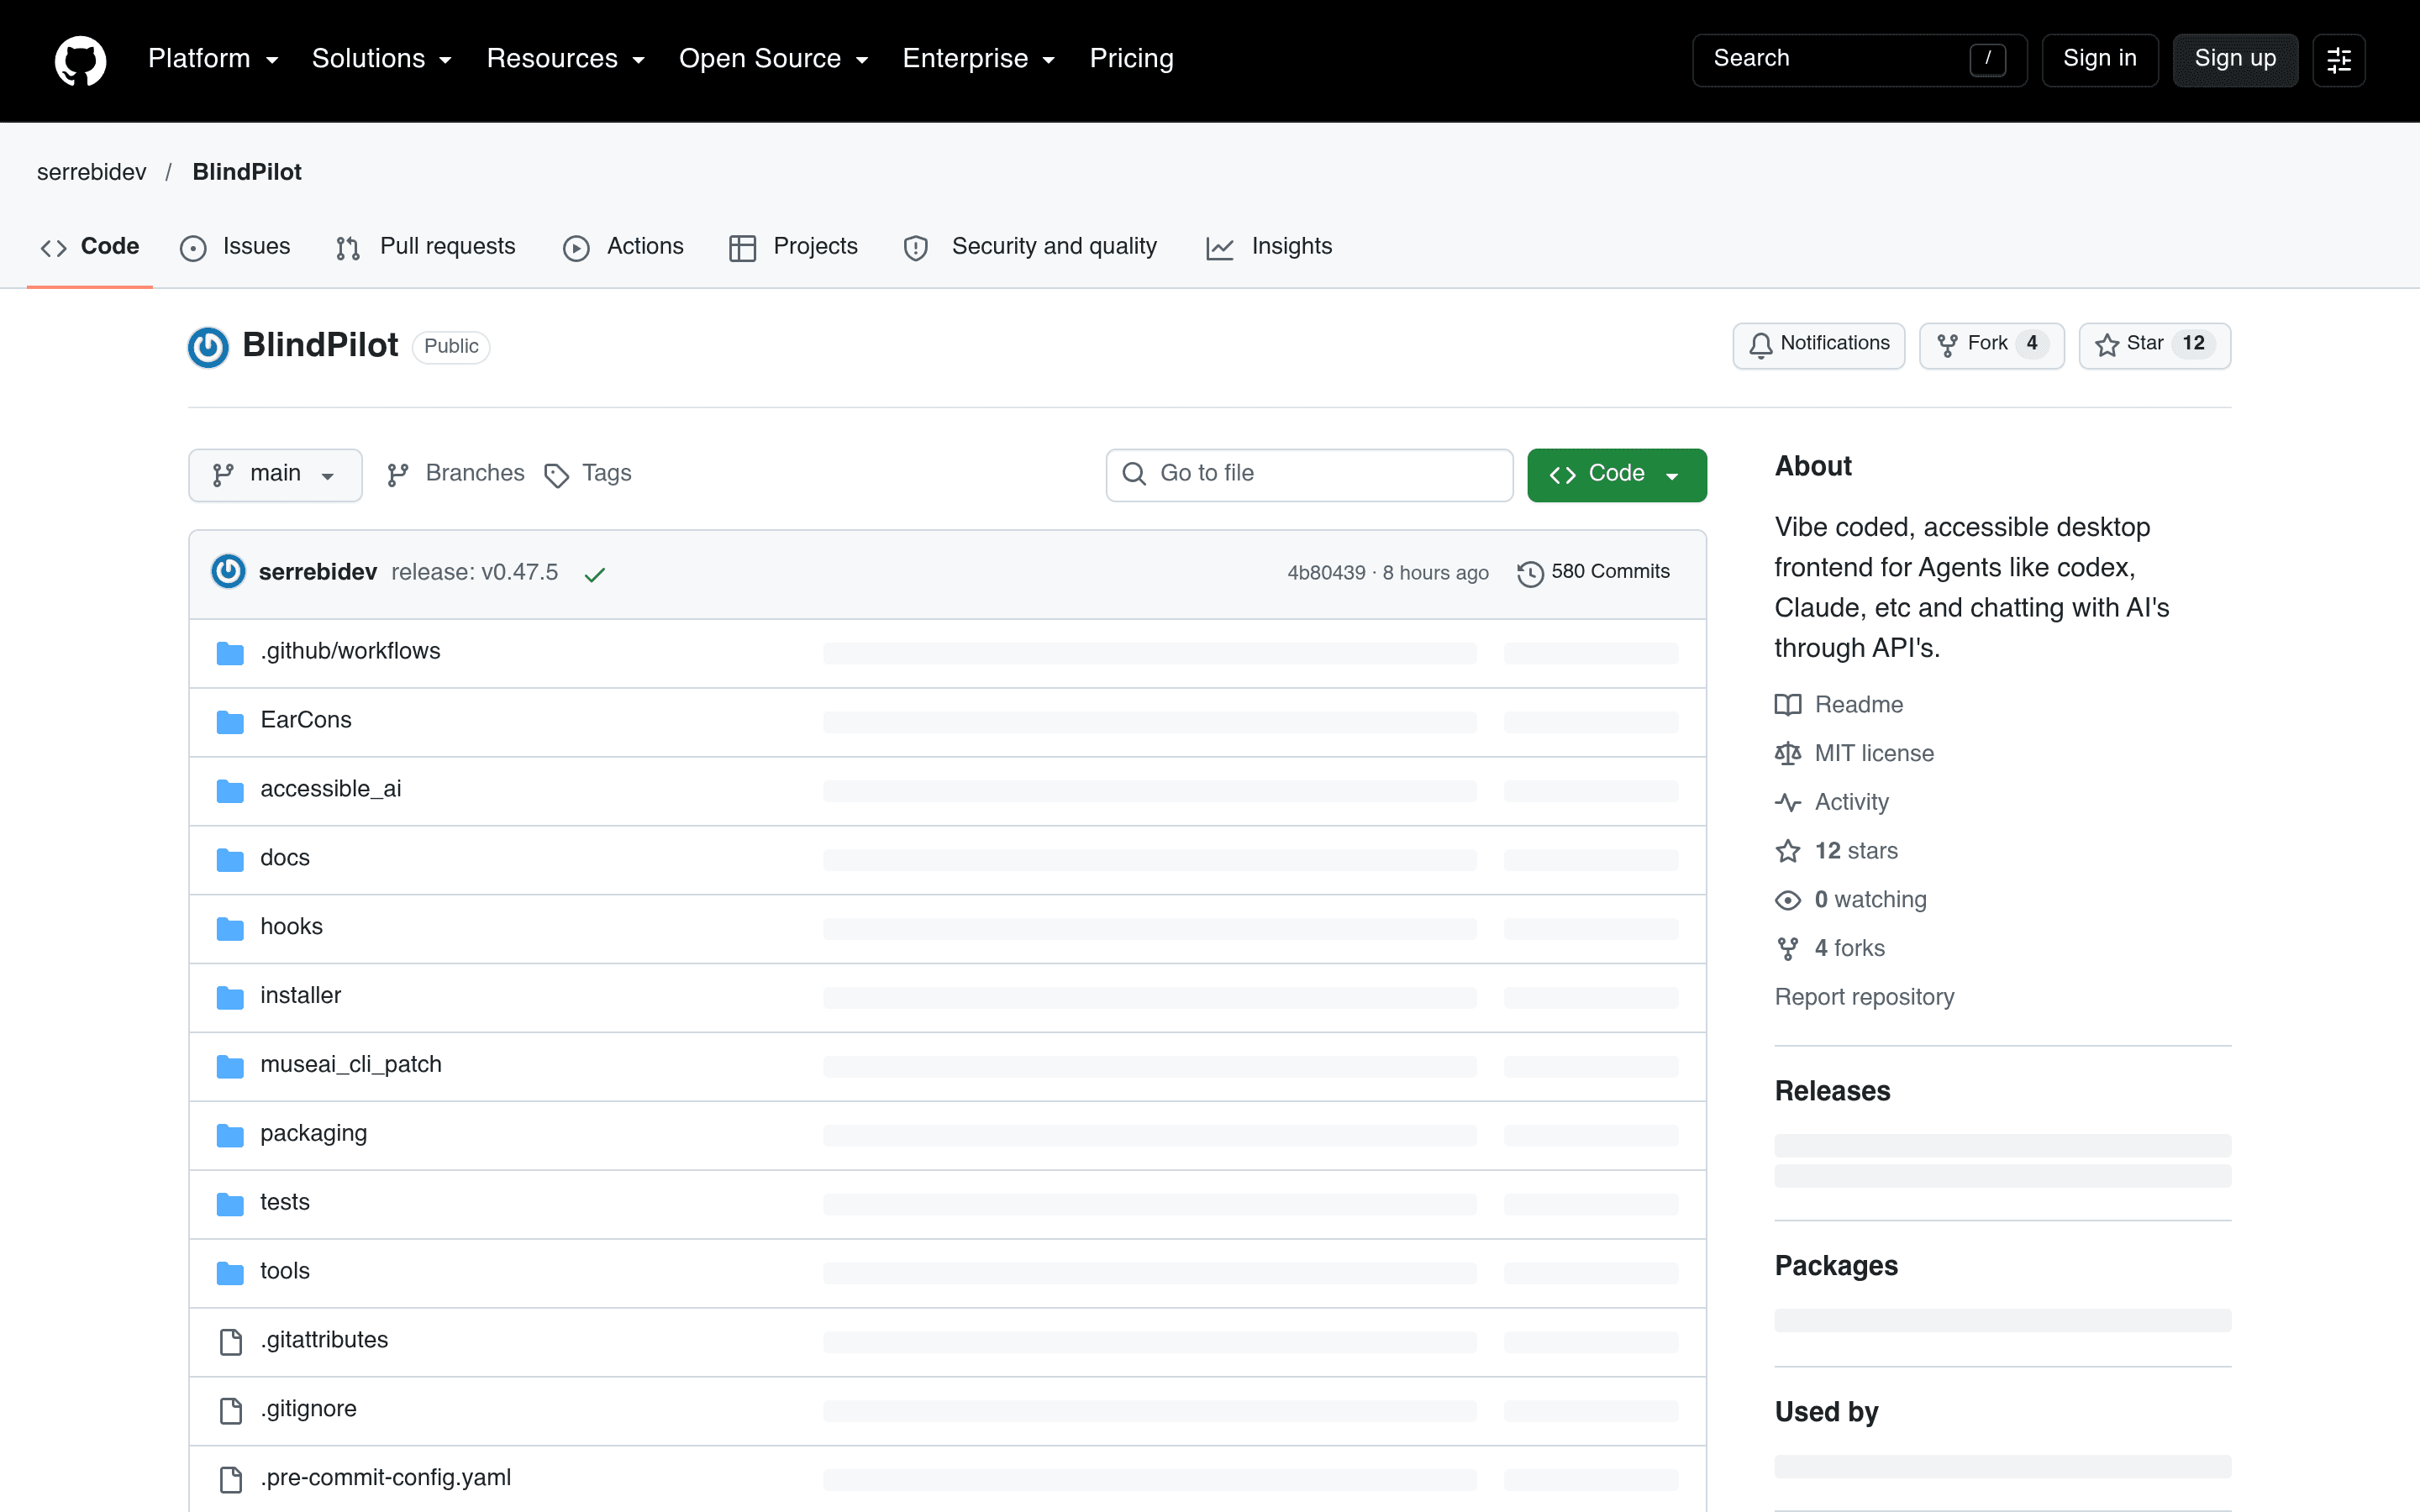Focus the Go to file field
Image resolution: width=2420 pixels, height=1512 pixels.
(1309, 475)
